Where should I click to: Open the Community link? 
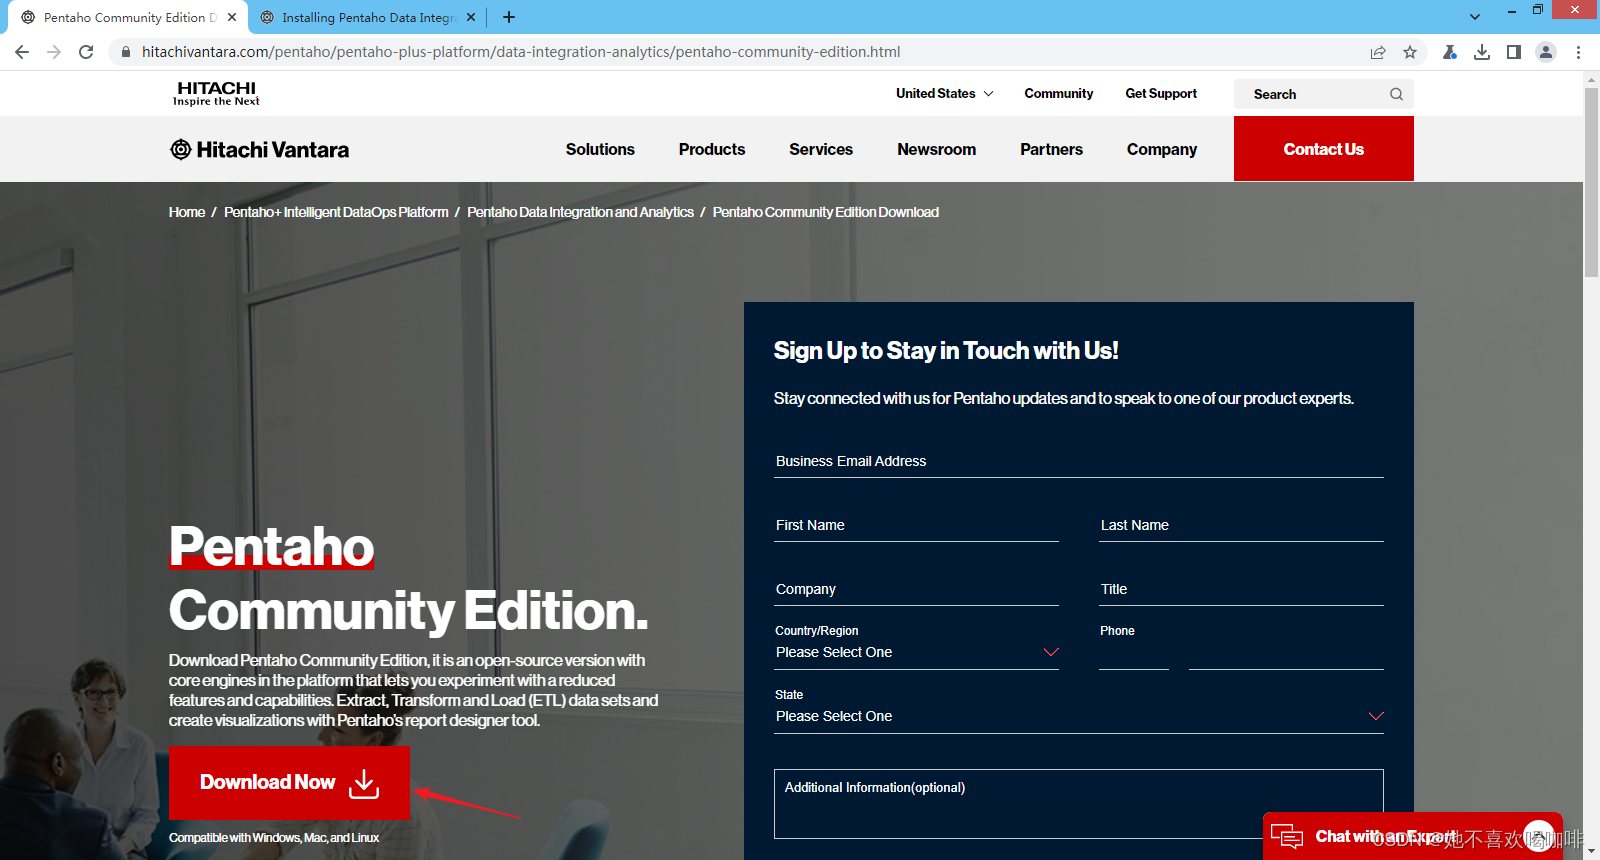point(1059,93)
